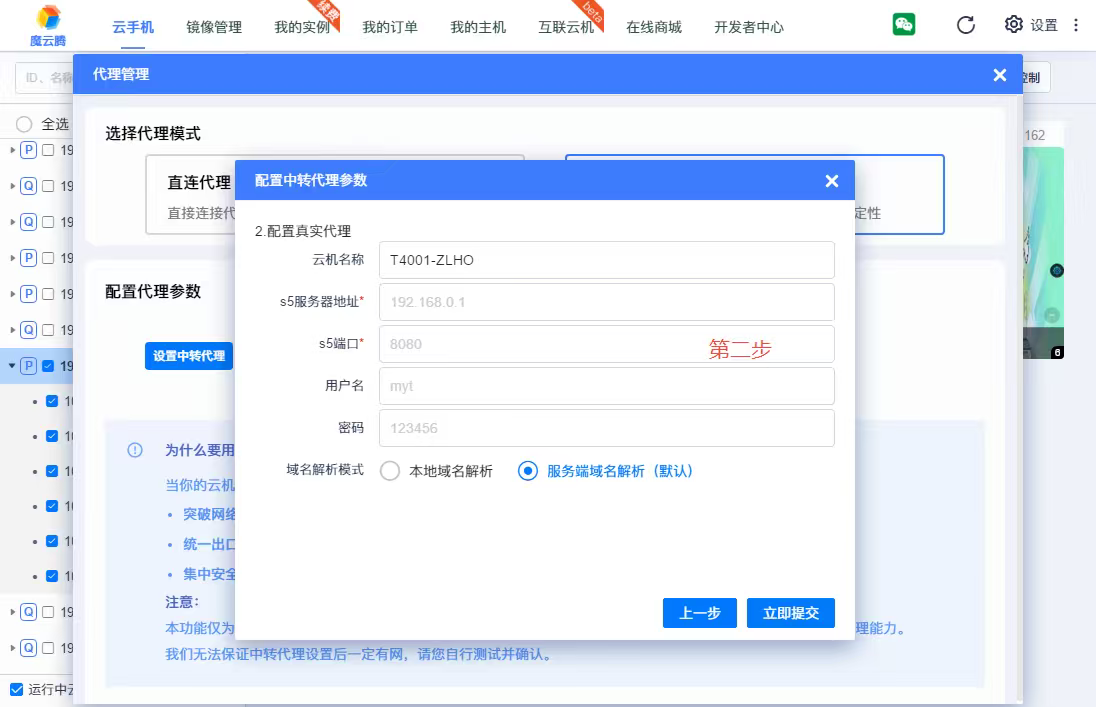The width and height of the screenshot is (1096, 707).
Task: Click the 魔云腾 logo icon
Action: pos(48,18)
